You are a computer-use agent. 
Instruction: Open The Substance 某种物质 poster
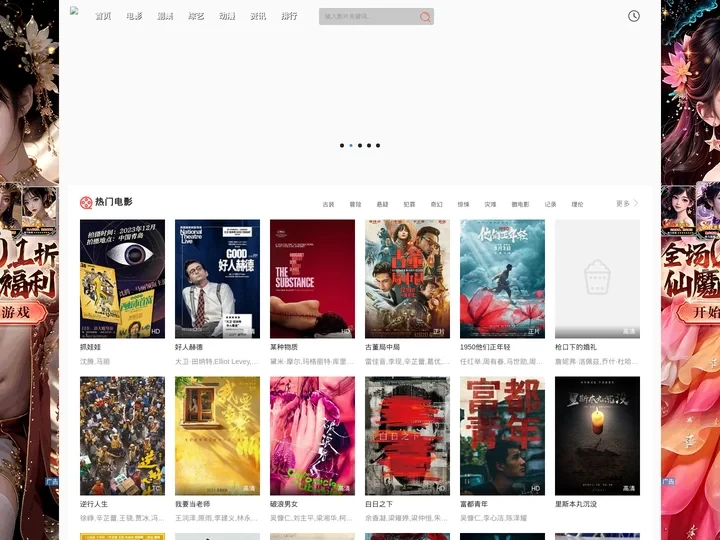point(312,279)
